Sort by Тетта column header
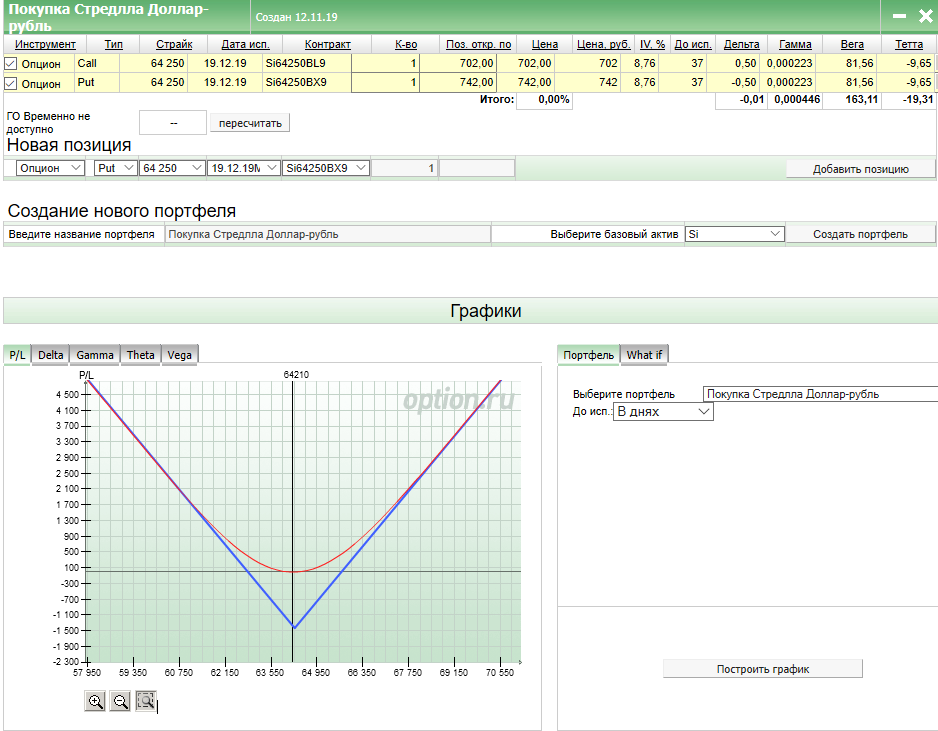The height and width of the screenshot is (731, 938). pyautogui.click(x=909, y=44)
